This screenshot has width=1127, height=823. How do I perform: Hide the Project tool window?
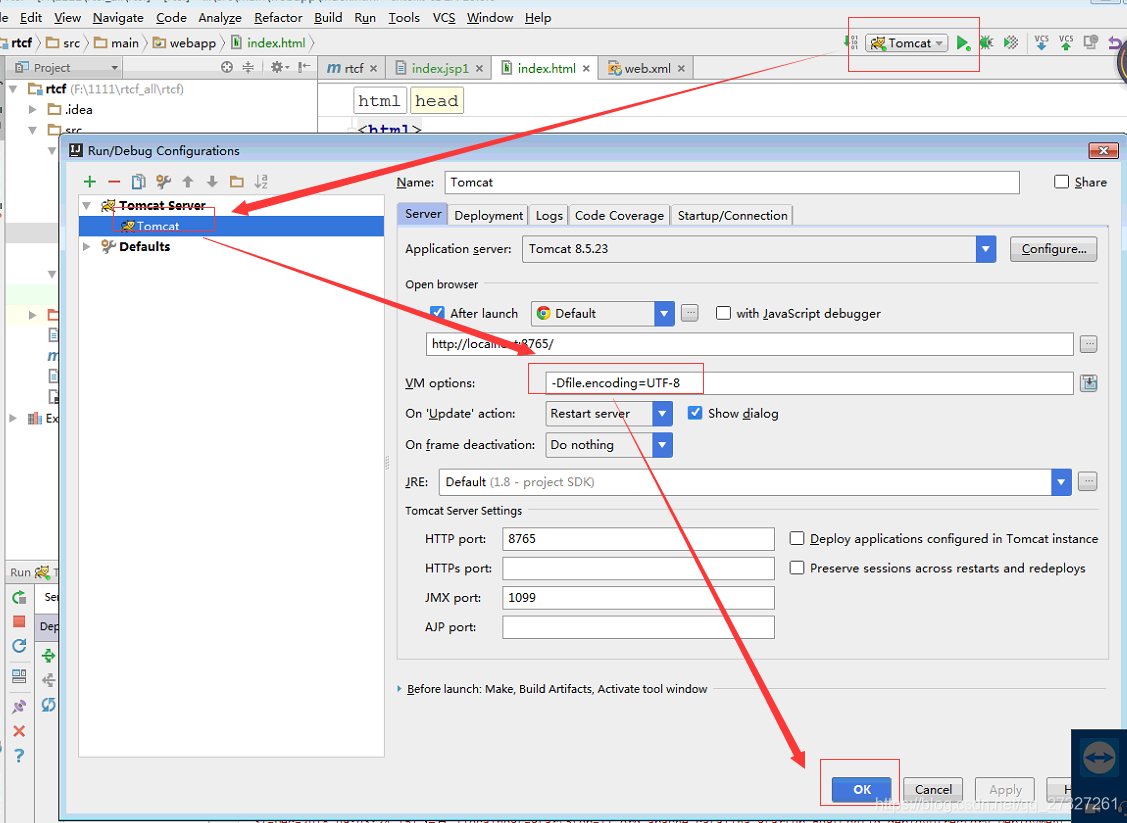305,67
